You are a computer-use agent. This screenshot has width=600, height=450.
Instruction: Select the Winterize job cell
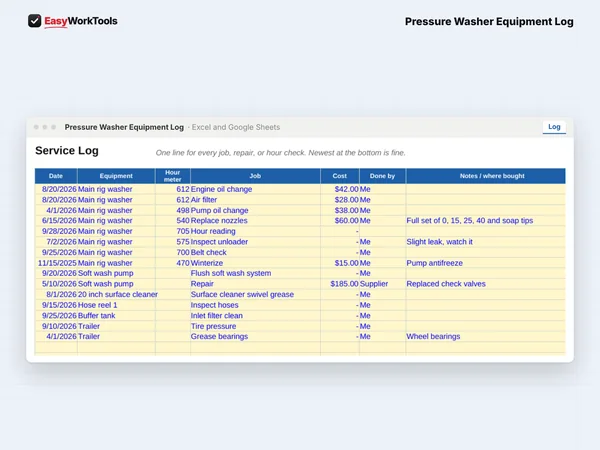[x=255, y=263]
